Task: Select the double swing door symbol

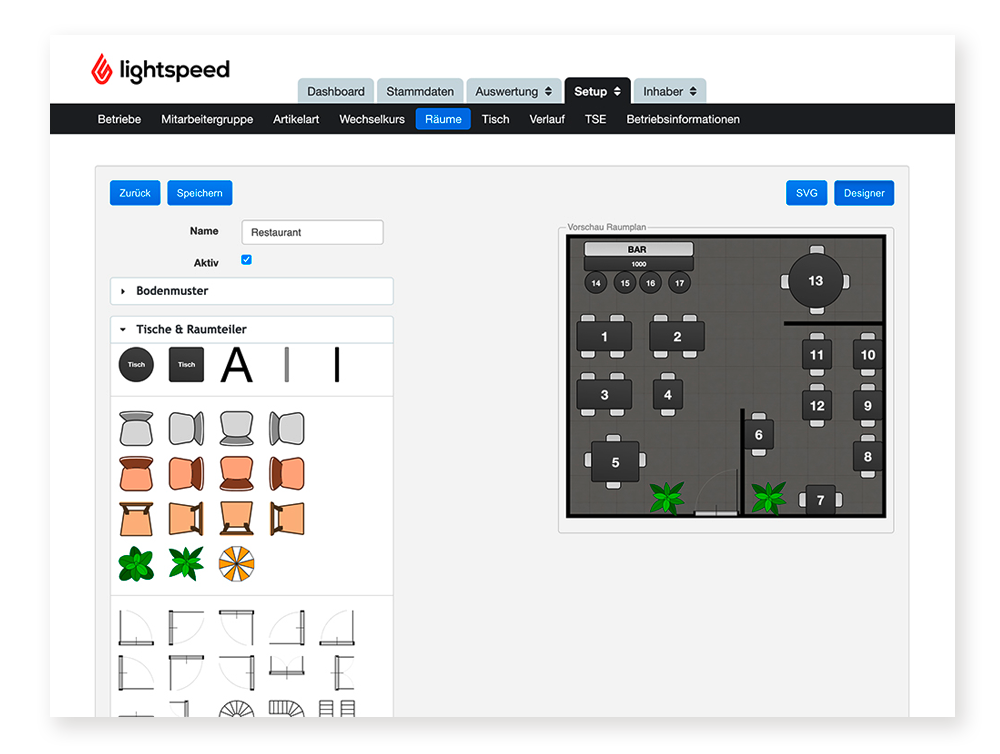Action: (x=286, y=667)
